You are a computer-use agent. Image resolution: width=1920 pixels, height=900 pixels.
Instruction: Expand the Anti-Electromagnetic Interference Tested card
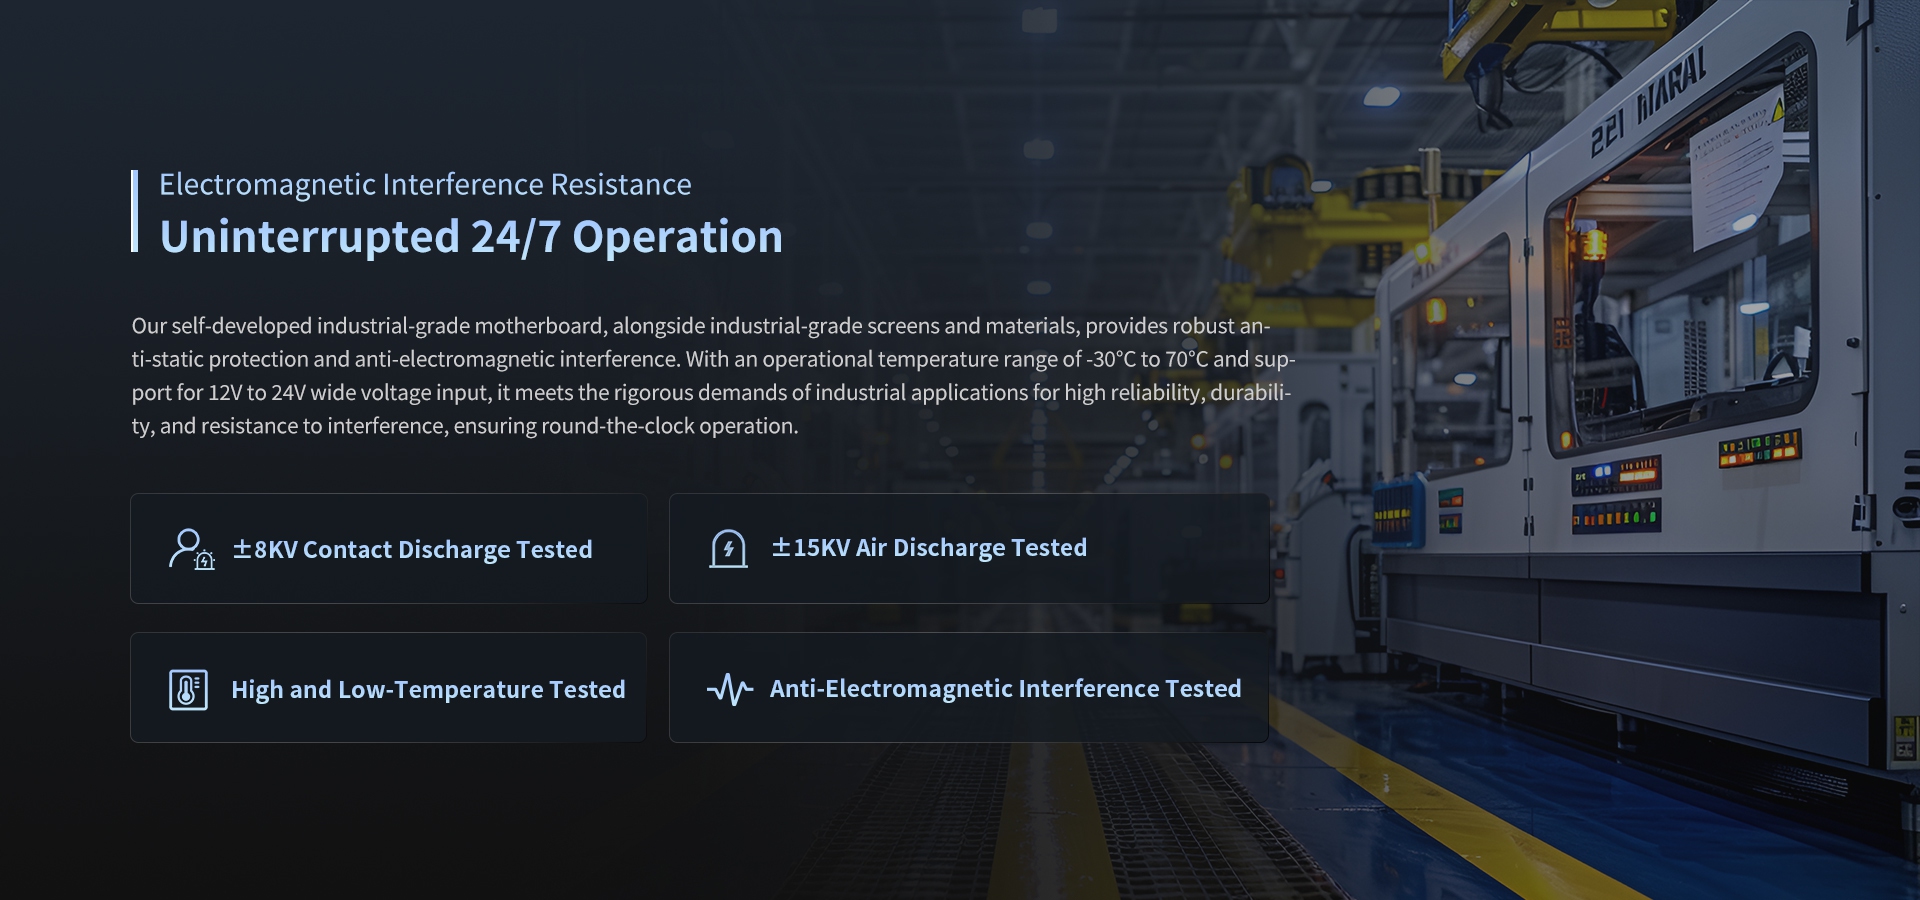coord(968,687)
